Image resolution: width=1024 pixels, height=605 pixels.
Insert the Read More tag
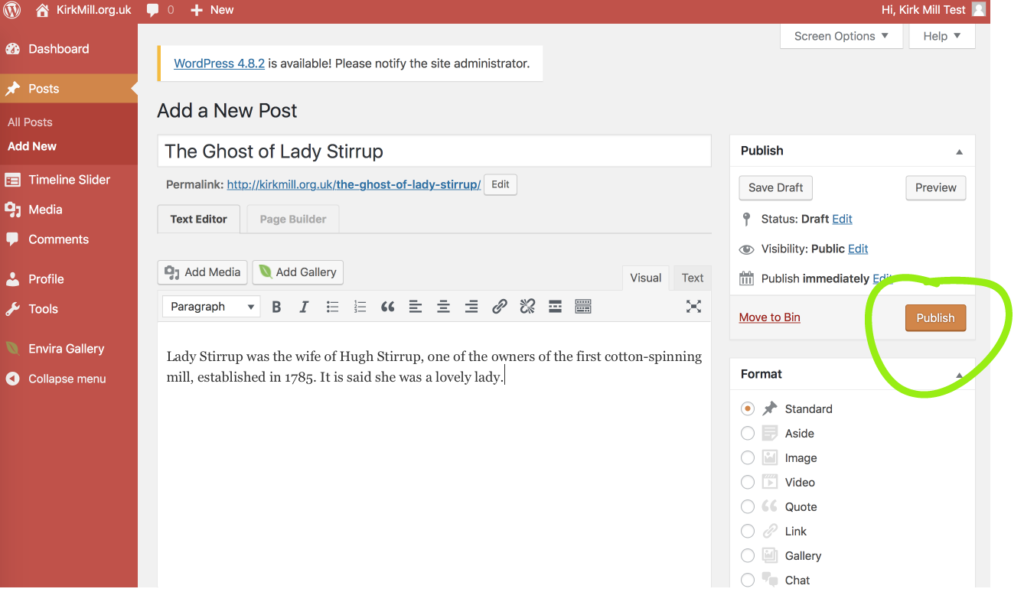tap(555, 307)
